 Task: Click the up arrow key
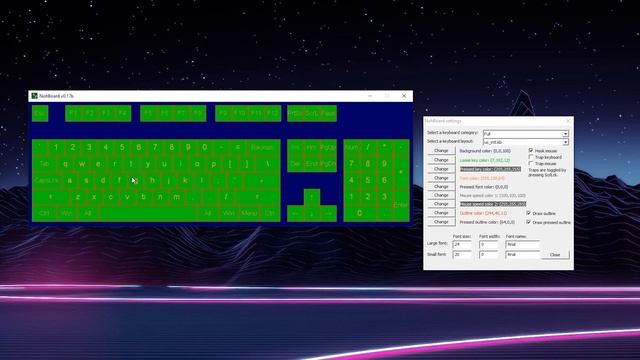312,197
